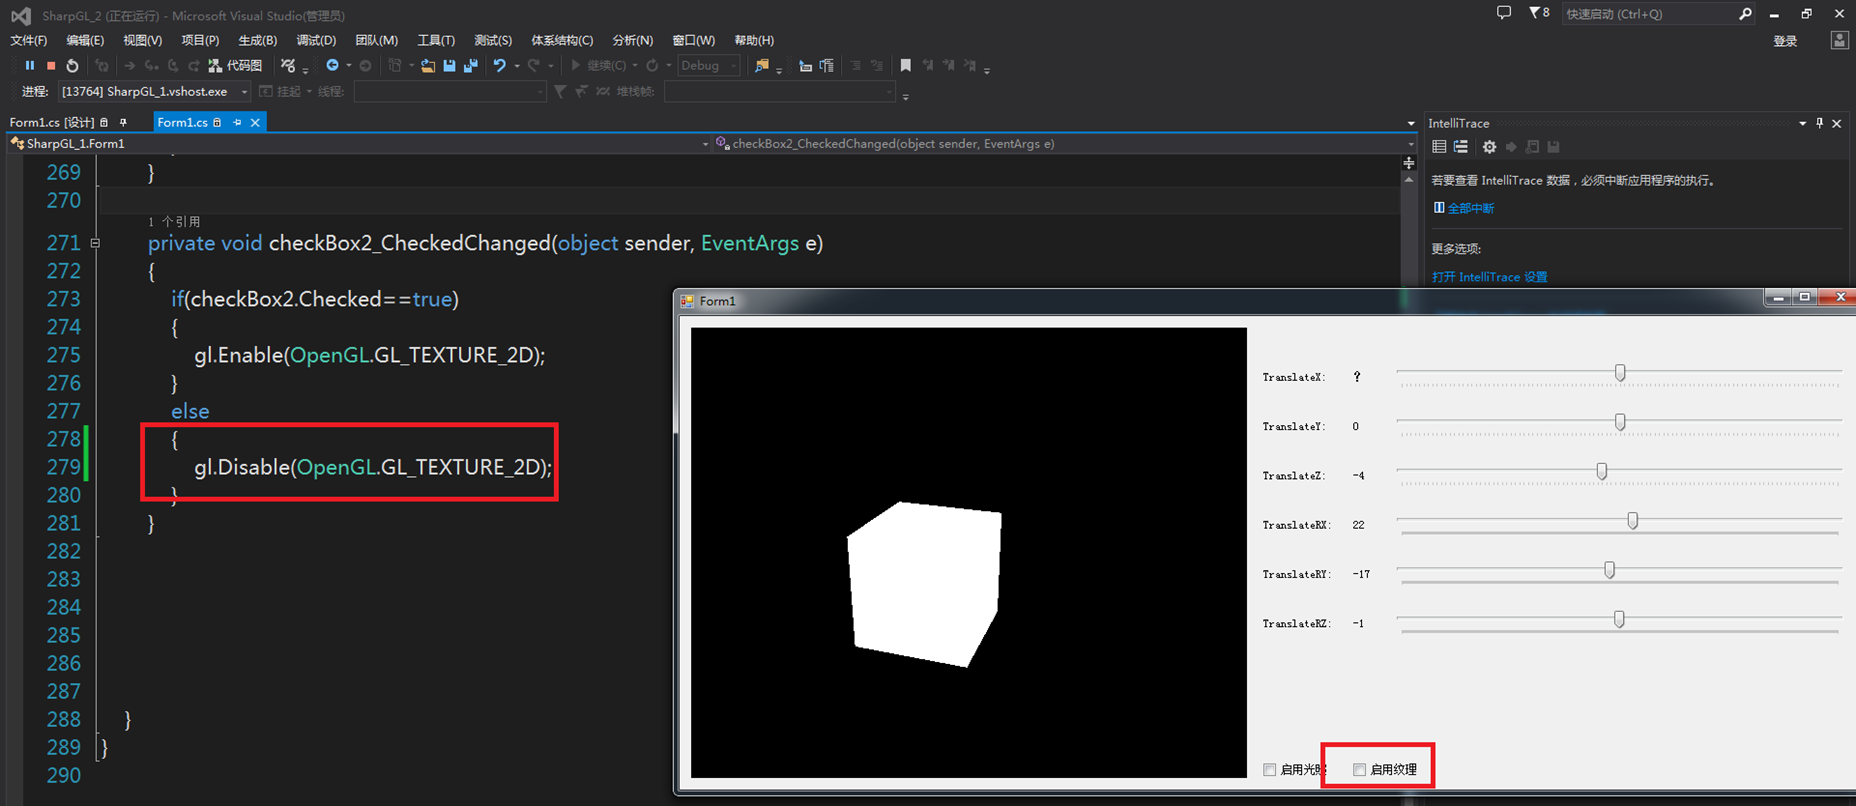Click the 登录 sign-in button

[1785, 41]
